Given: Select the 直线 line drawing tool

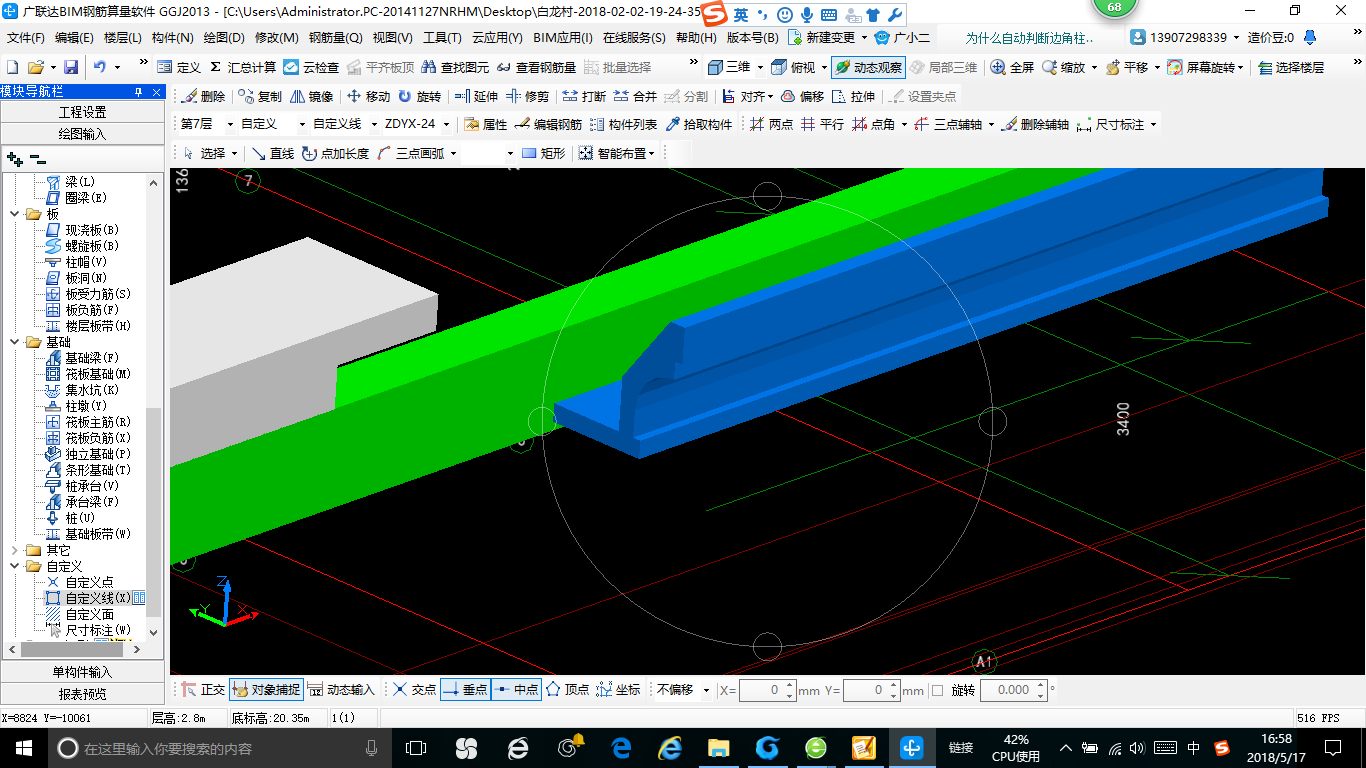Looking at the screenshot, I should (273, 153).
